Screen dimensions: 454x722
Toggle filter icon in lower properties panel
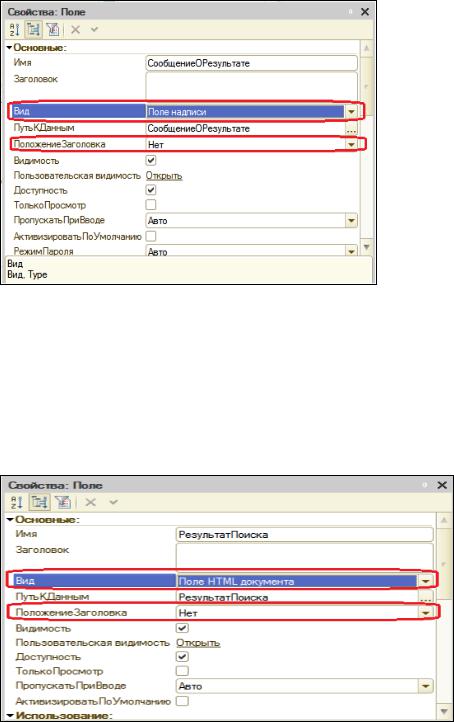point(63,502)
